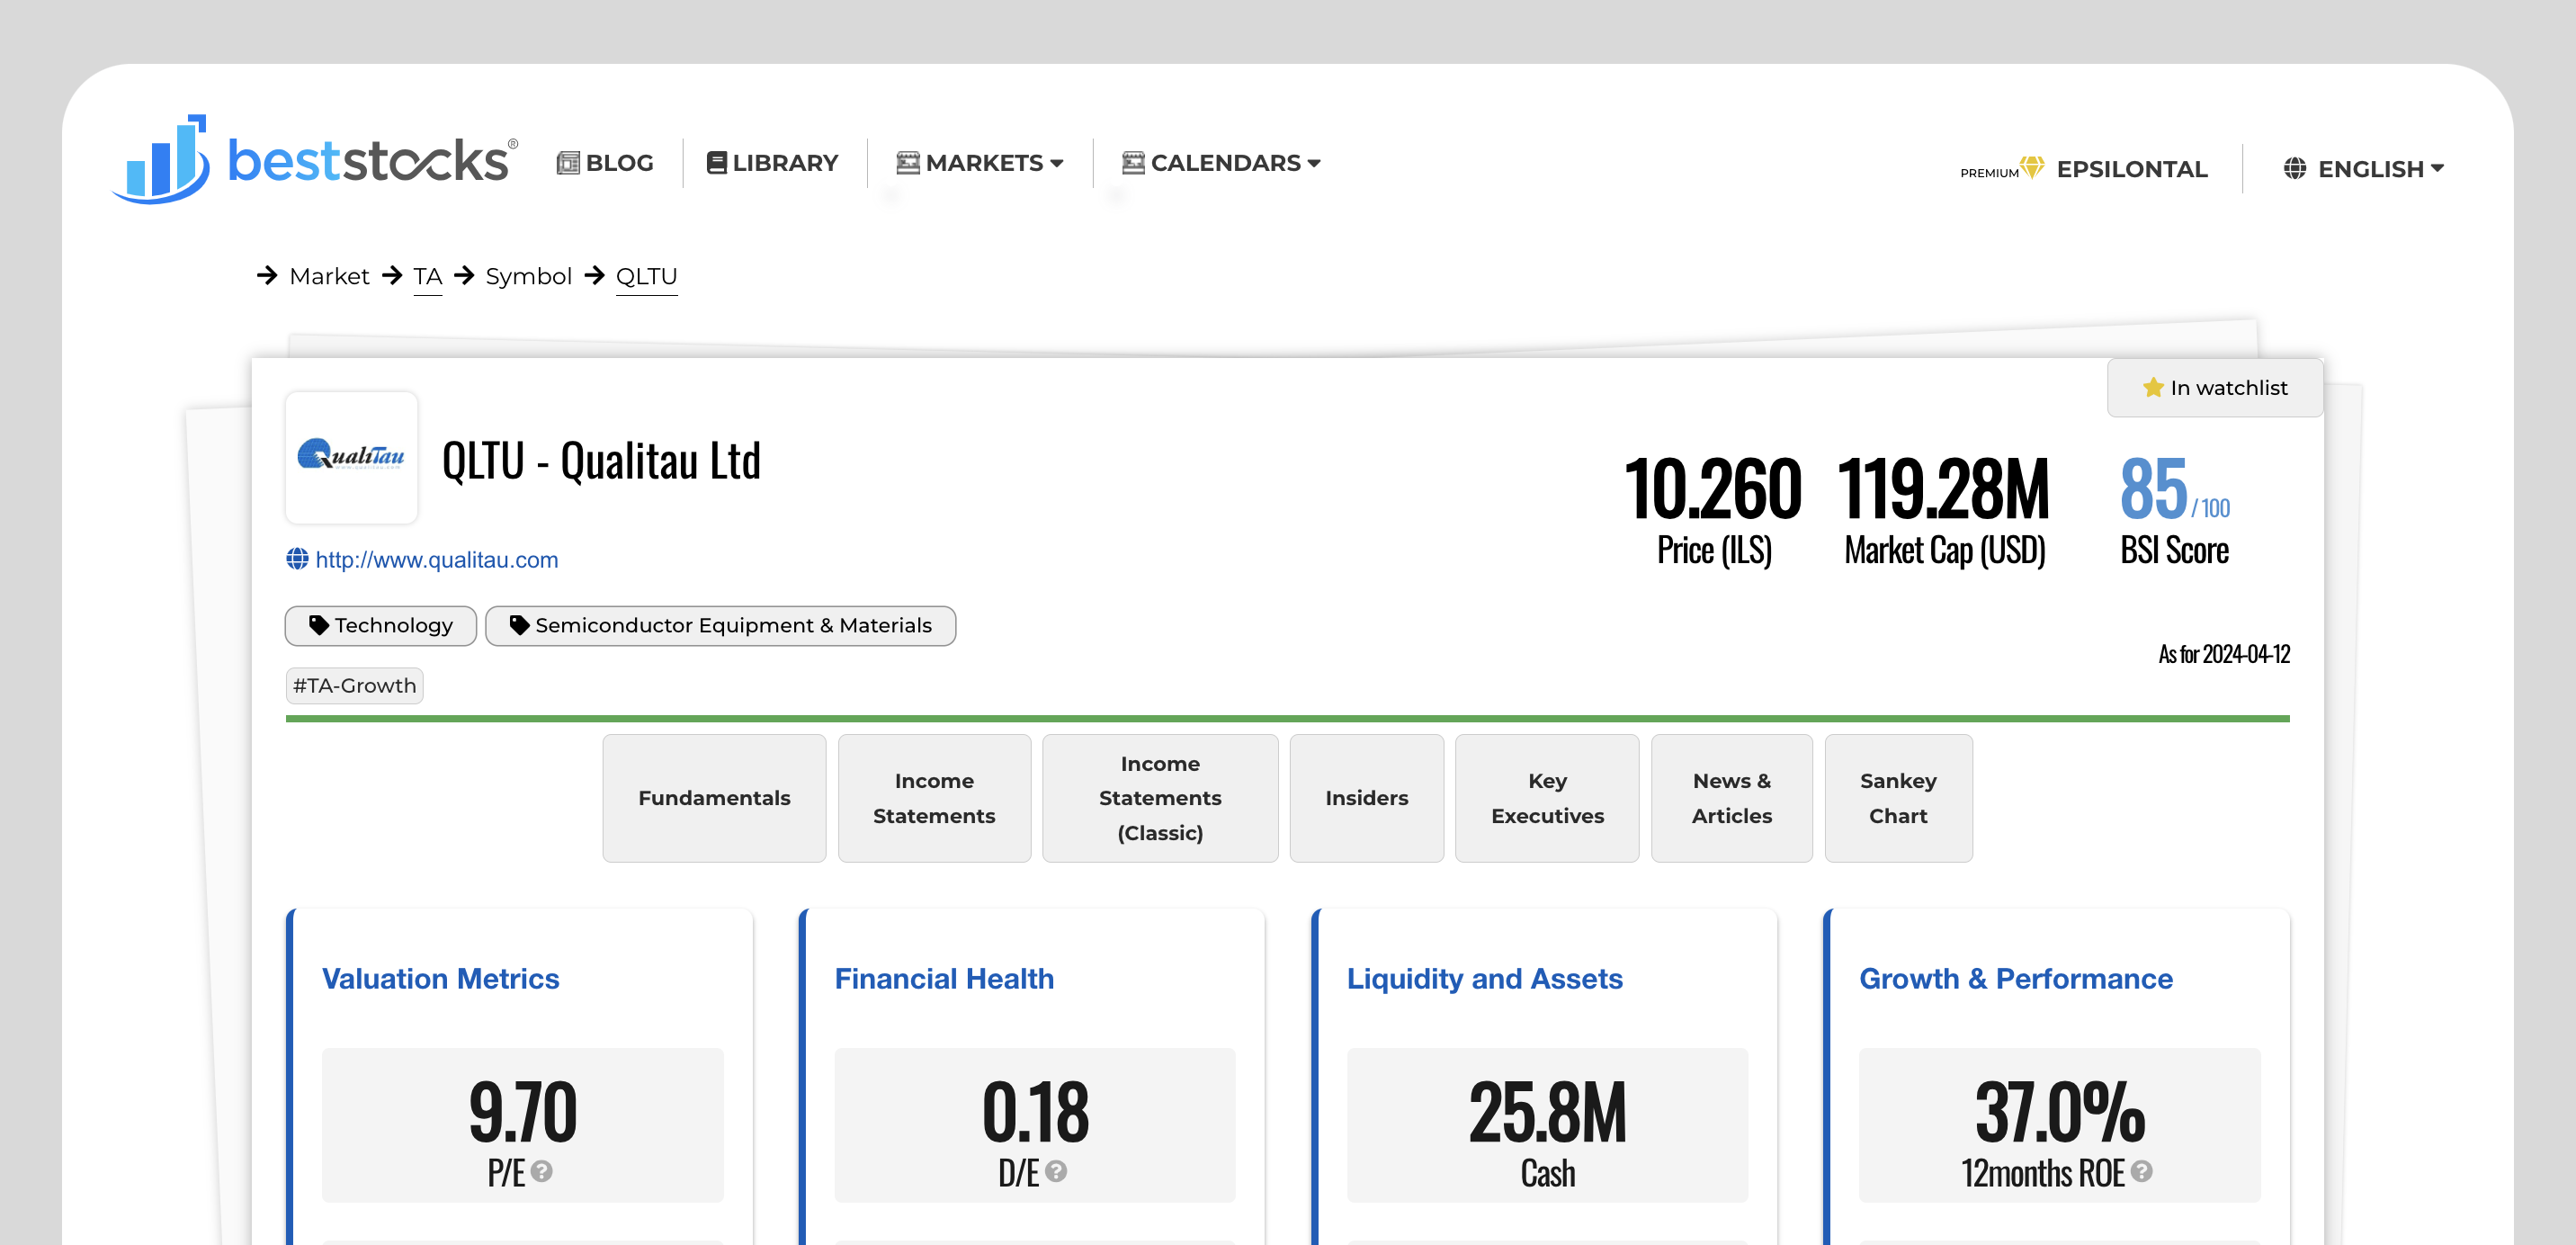Open the TA breadcrumb link

427,276
